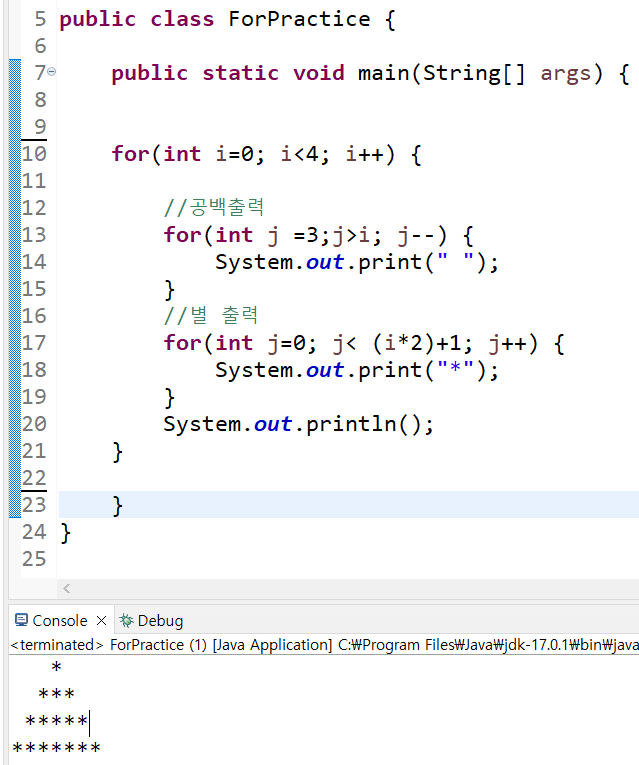Click the horizontal scrollbar left arrow
639x765 pixels.
(x=67, y=589)
